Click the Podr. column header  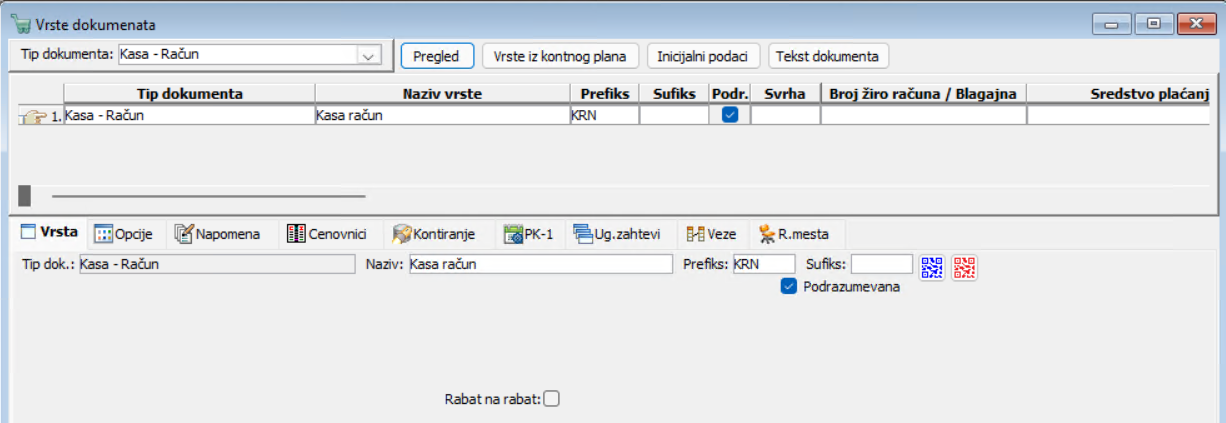pos(730,93)
